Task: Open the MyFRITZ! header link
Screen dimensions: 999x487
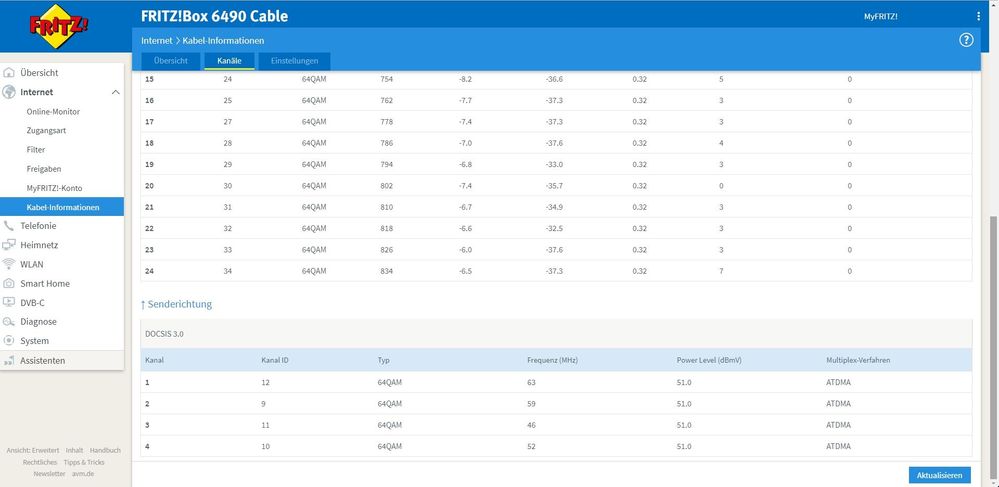Action: [880, 17]
